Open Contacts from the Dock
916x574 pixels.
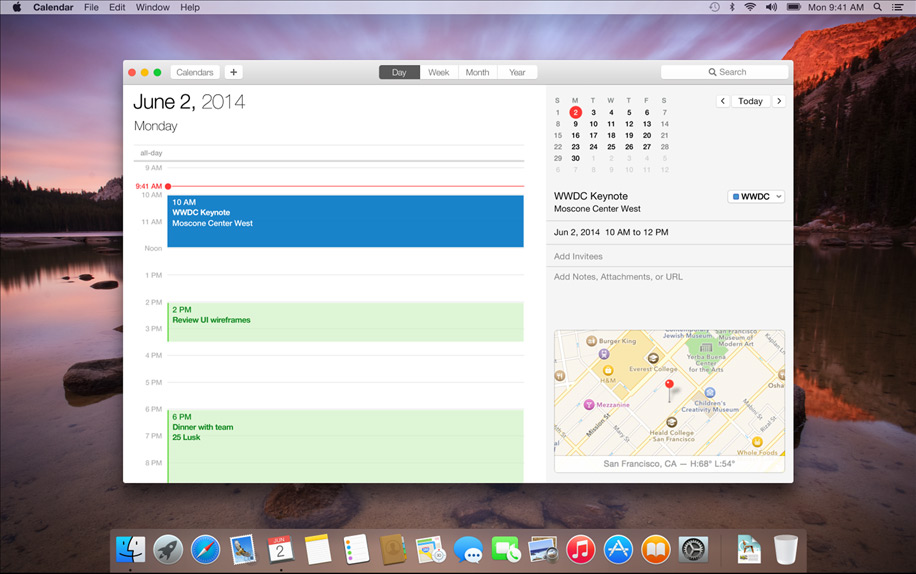(393, 550)
